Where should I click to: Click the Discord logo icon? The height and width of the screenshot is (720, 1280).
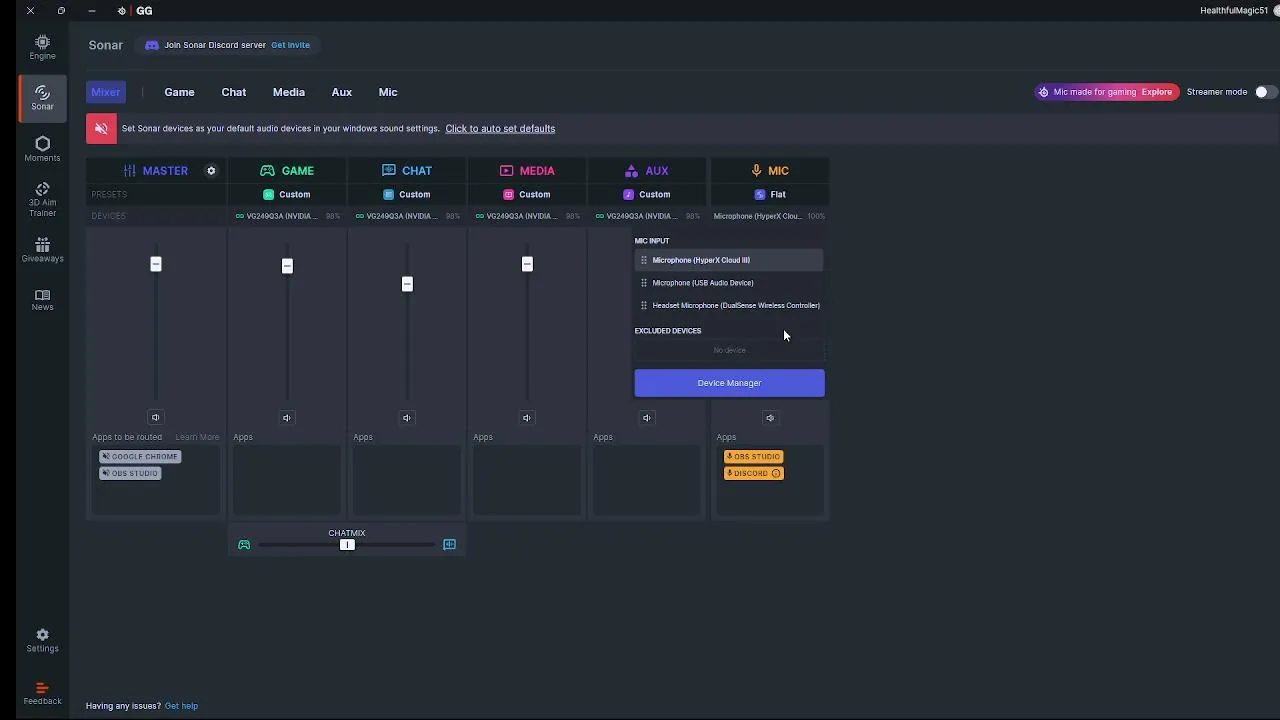152,45
